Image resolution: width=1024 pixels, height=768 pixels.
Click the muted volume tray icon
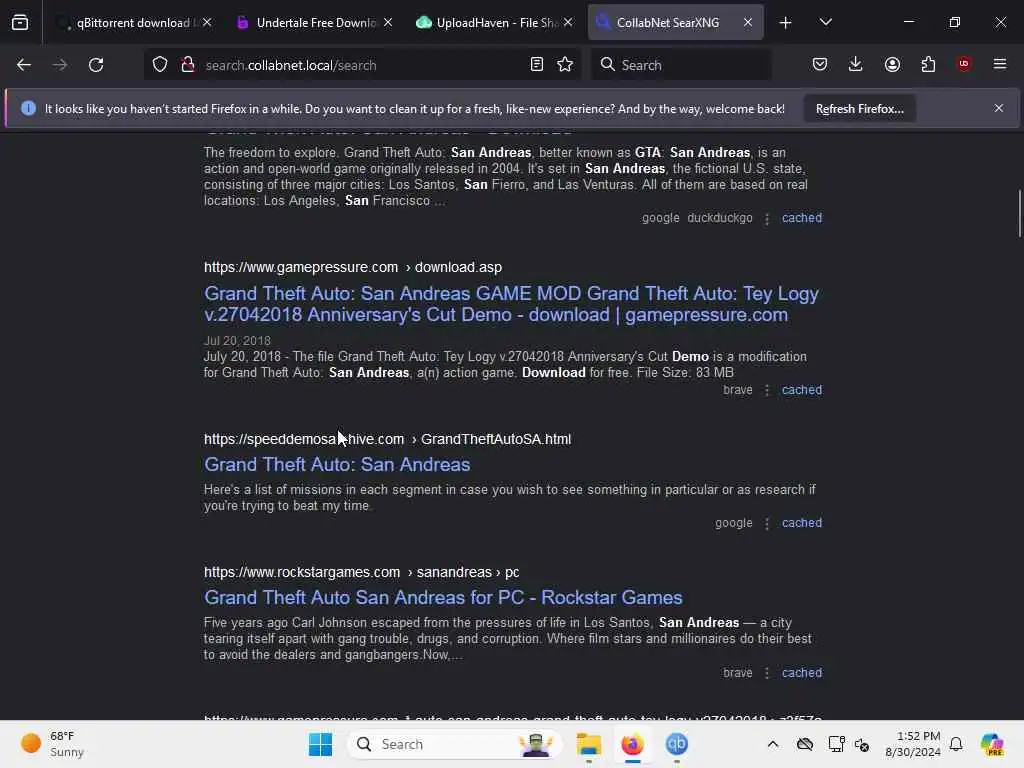tap(862, 745)
